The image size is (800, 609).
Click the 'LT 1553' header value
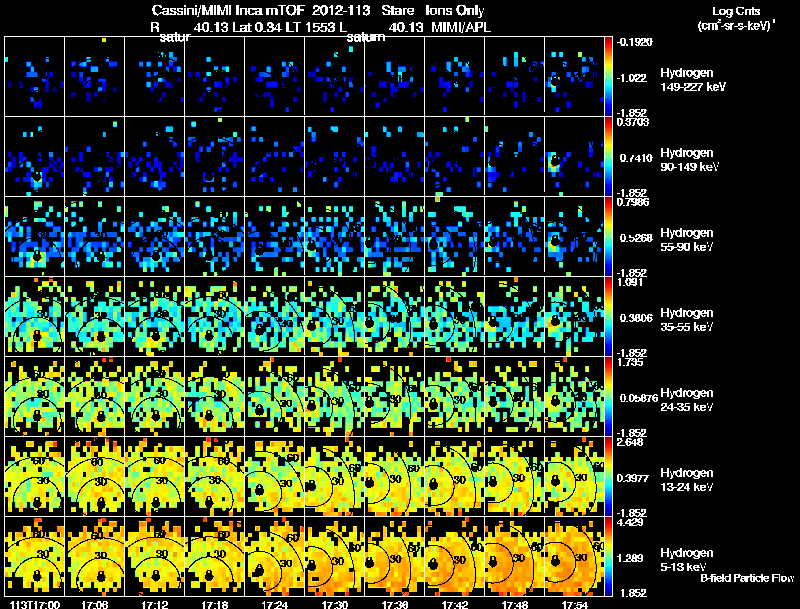[313, 27]
